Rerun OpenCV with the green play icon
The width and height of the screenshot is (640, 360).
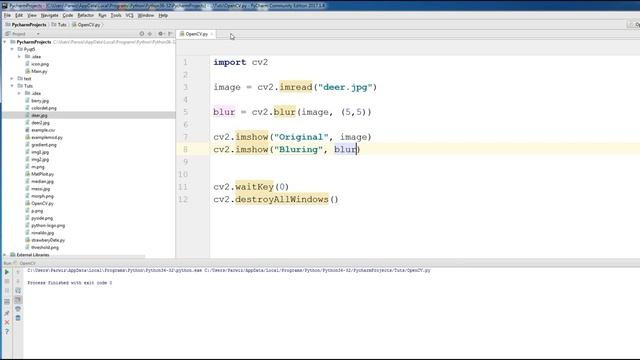pos(7,272)
